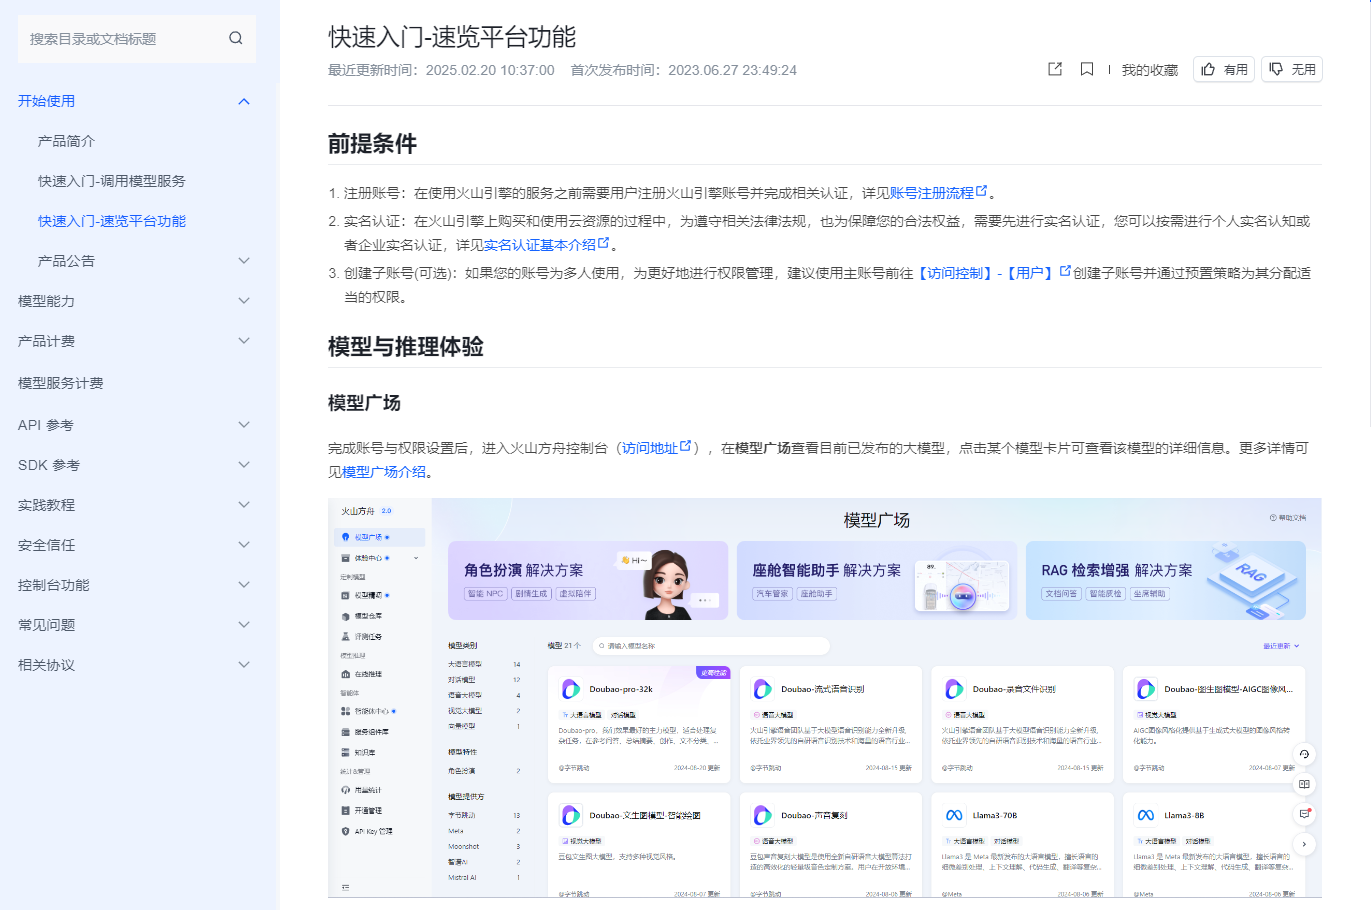Open the 模型广场介绍 link

pos(384,472)
